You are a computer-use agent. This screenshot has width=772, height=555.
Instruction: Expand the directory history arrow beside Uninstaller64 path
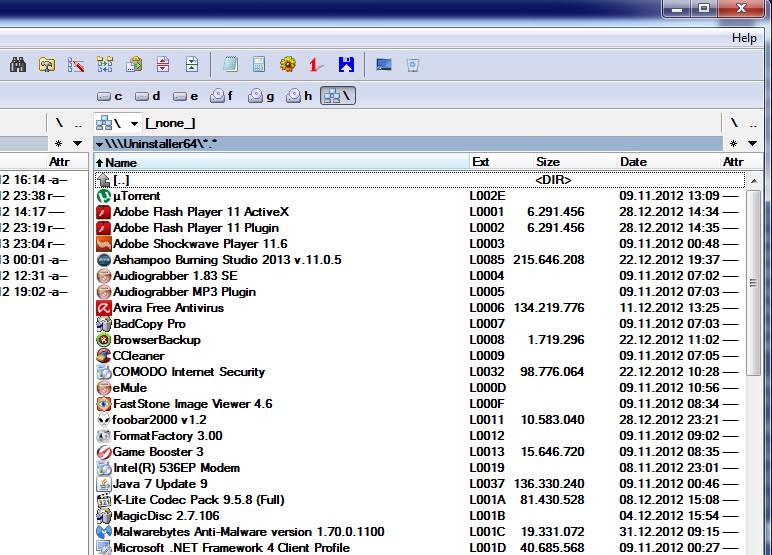coord(99,144)
